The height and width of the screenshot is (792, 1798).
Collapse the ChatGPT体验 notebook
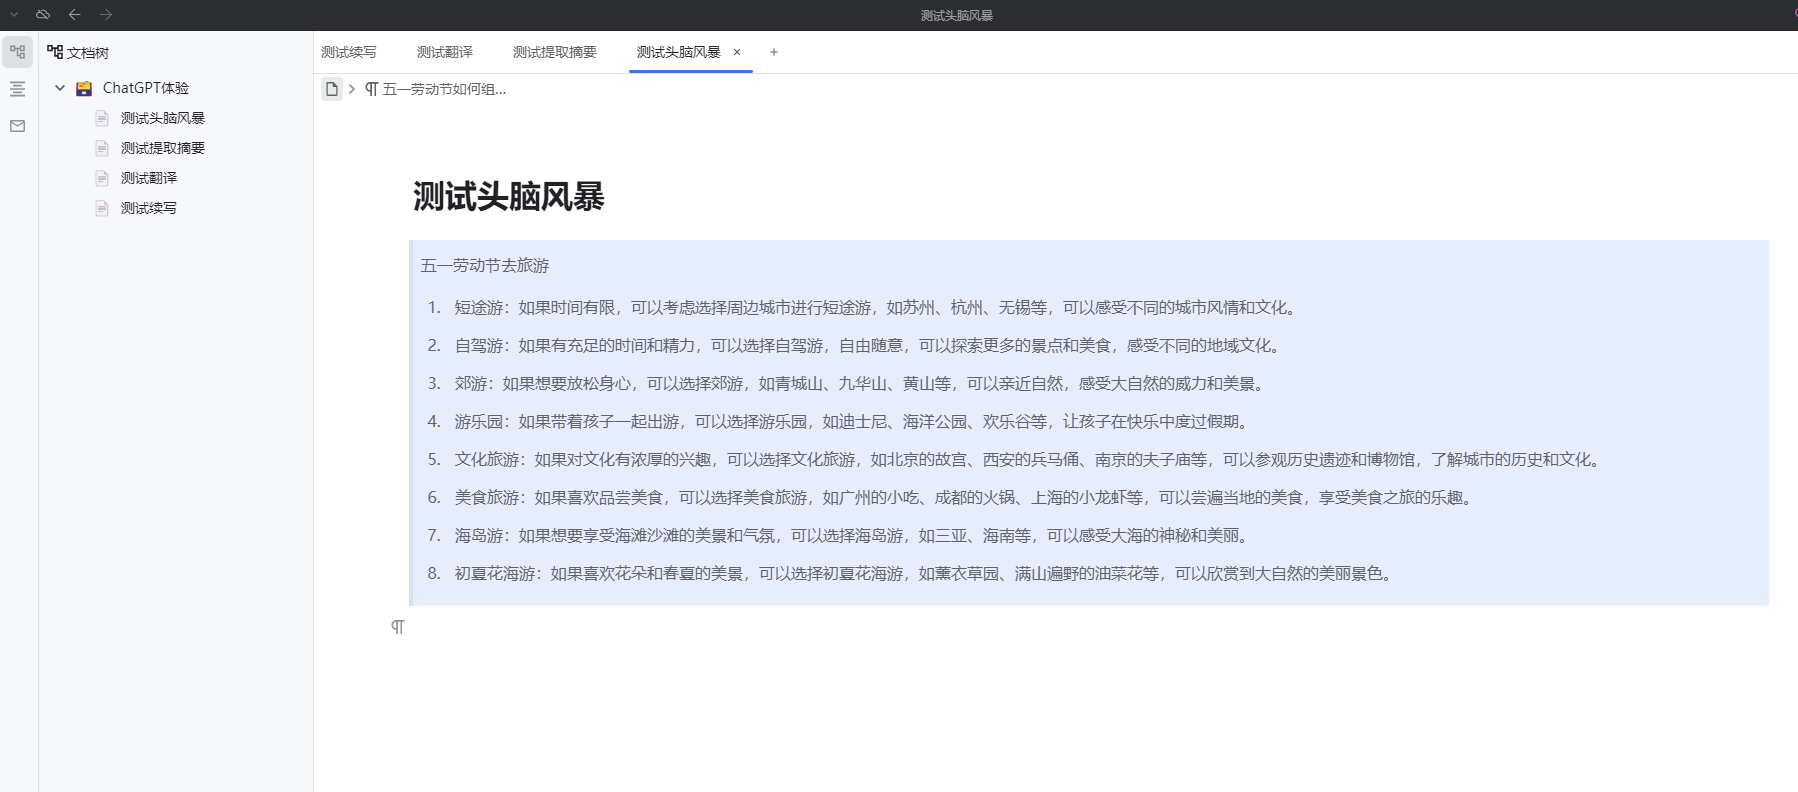[x=60, y=88]
